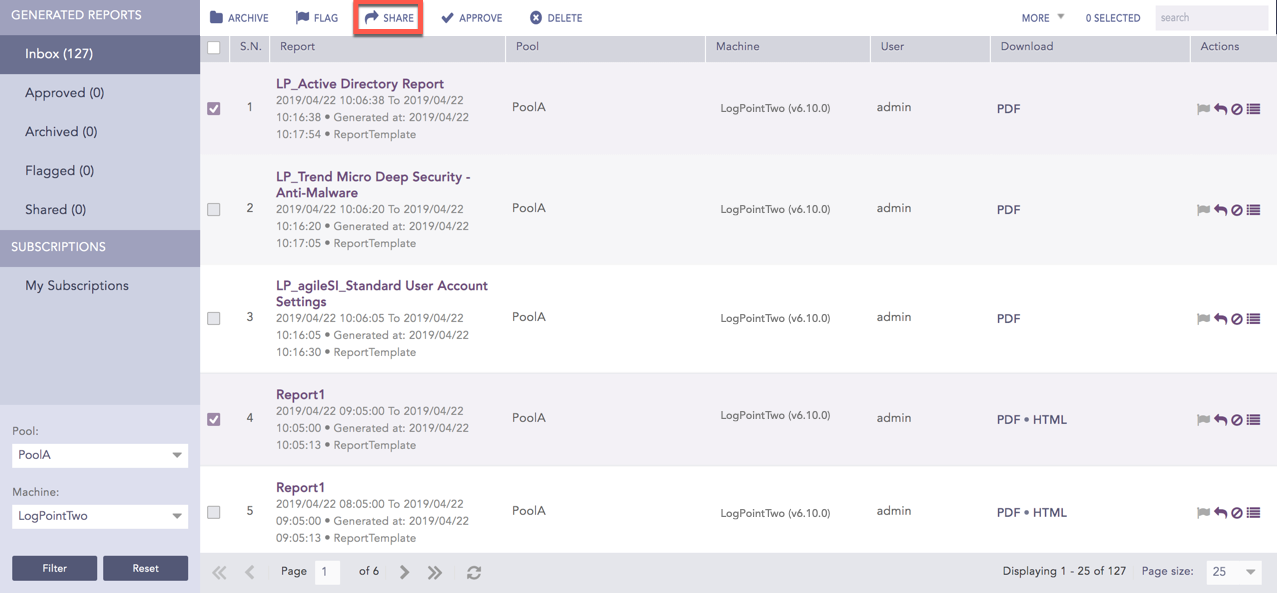Screen dimensions: 1277x593
Task: Open the Pool dropdown showing PoolA
Action: [x=99, y=455]
